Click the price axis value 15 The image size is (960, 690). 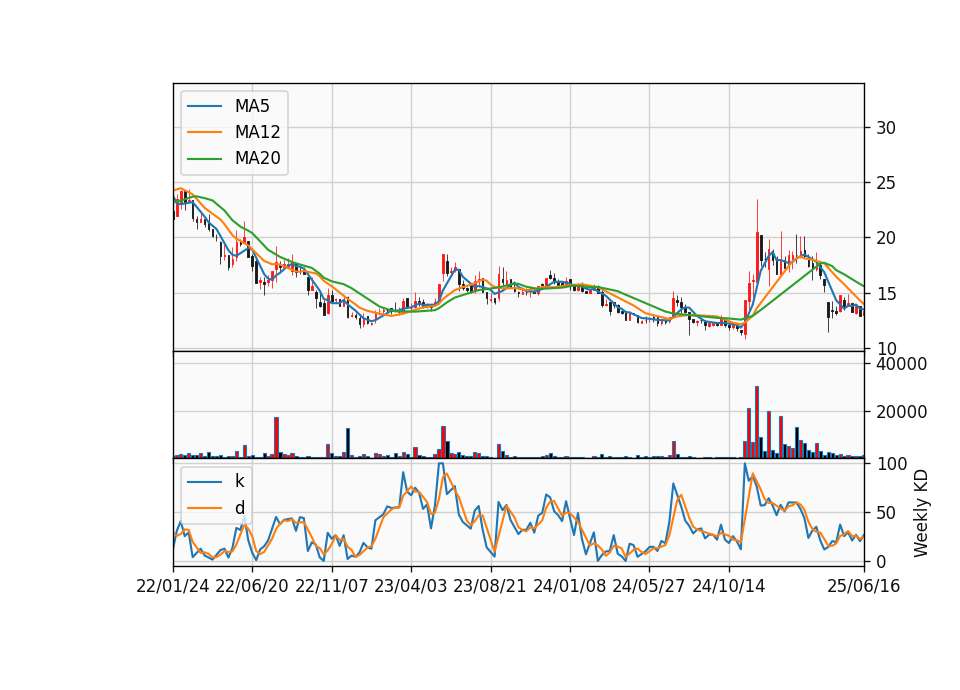(886, 294)
